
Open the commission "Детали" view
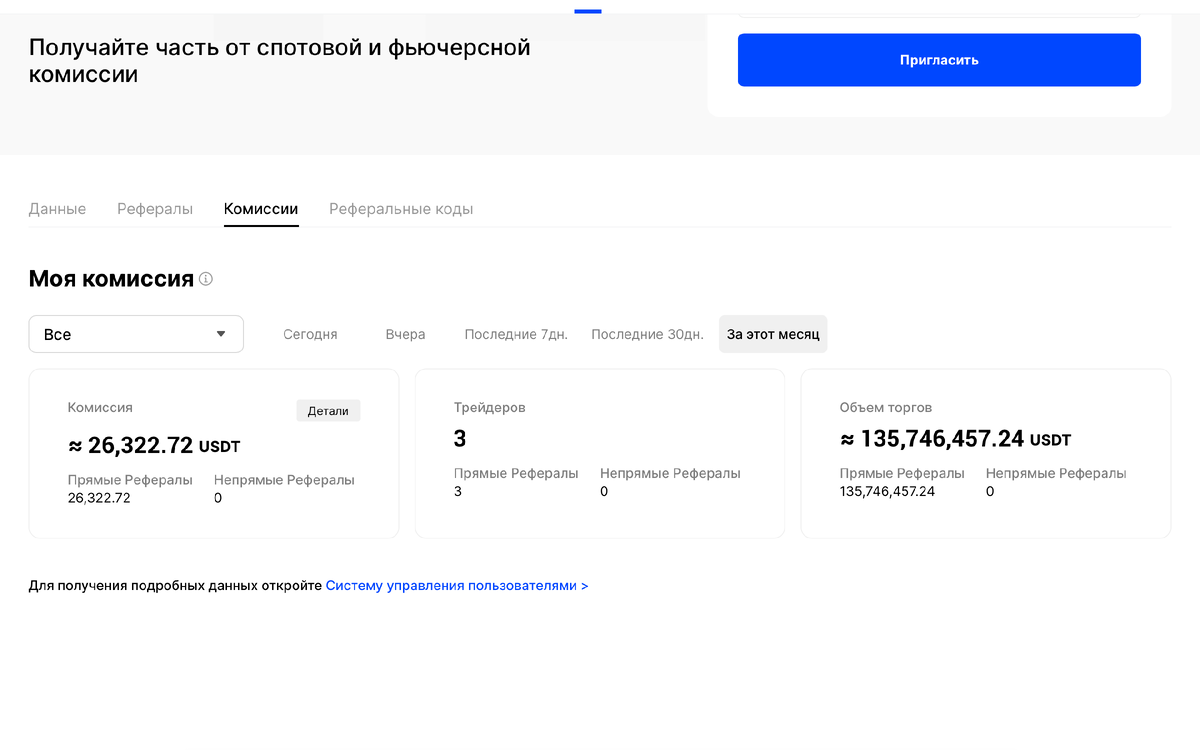click(x=328, y=410)
